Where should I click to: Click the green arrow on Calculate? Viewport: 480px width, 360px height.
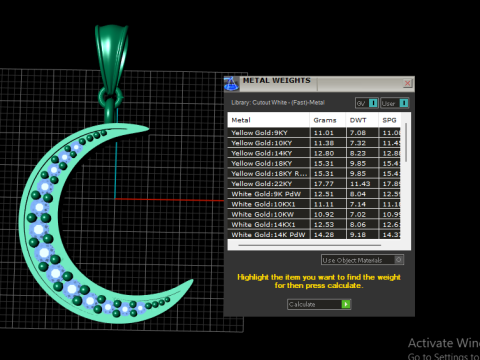point(346,304)
